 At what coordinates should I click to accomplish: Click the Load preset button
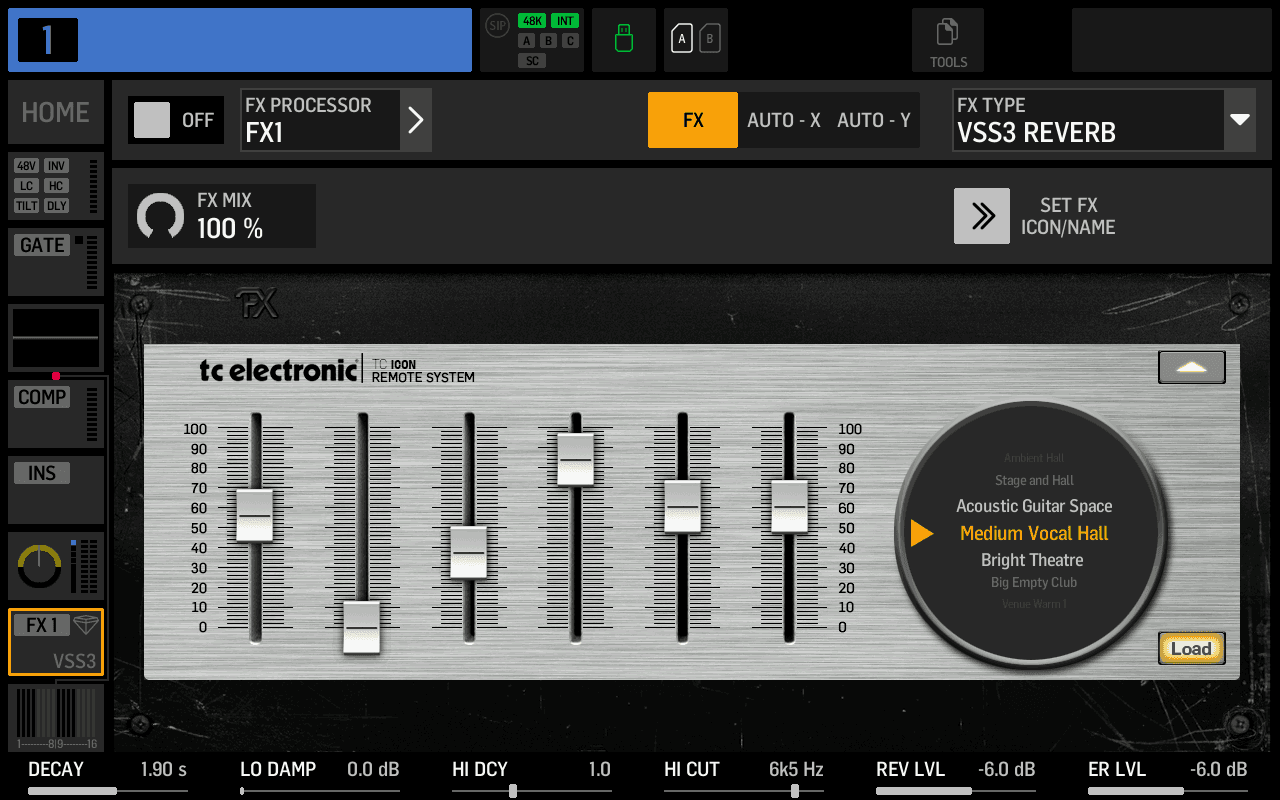pos(1192,649)
